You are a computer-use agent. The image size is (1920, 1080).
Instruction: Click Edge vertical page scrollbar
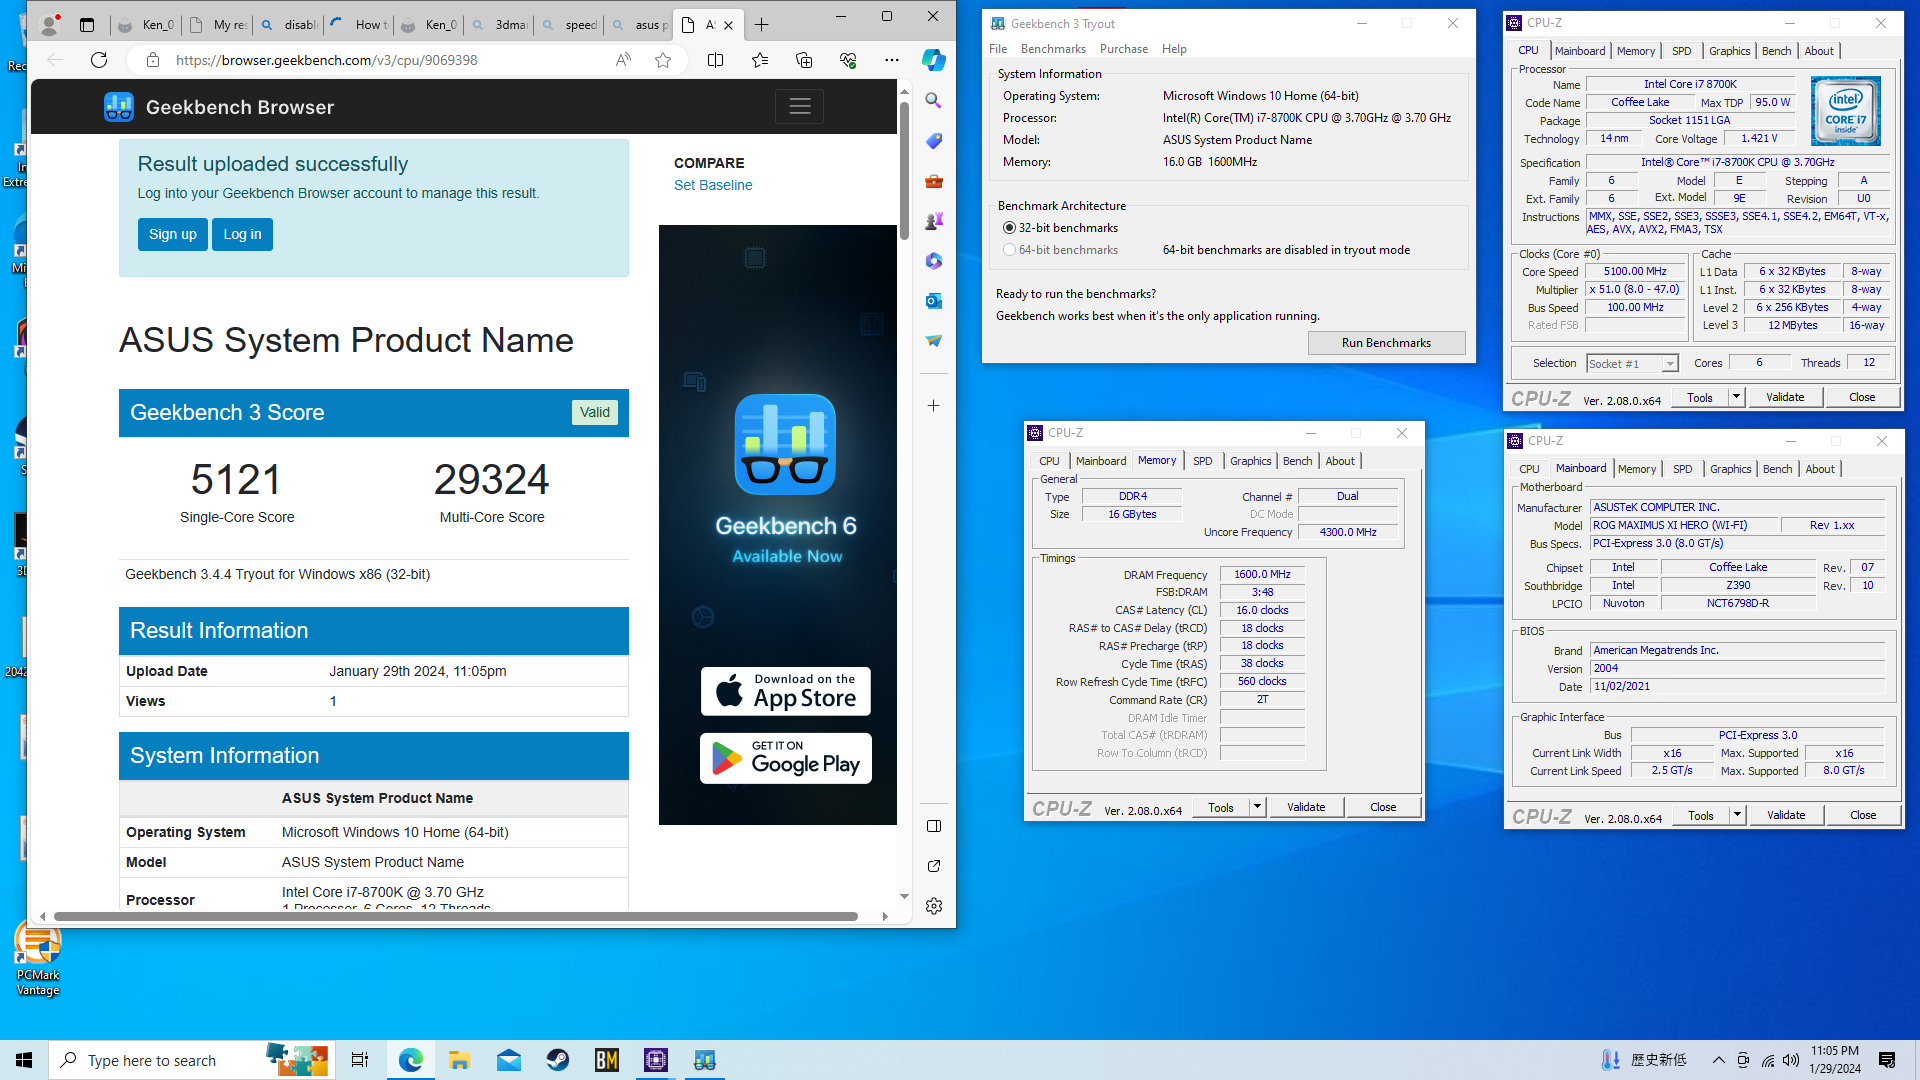(x=904, y=170)
